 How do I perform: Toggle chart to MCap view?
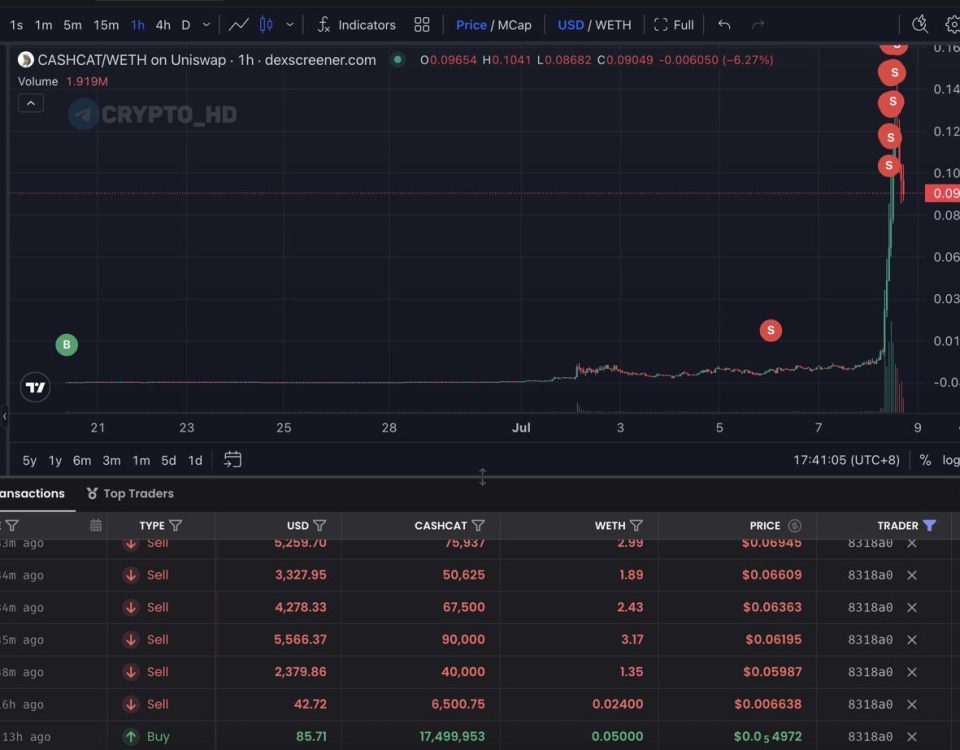point(514,25)
